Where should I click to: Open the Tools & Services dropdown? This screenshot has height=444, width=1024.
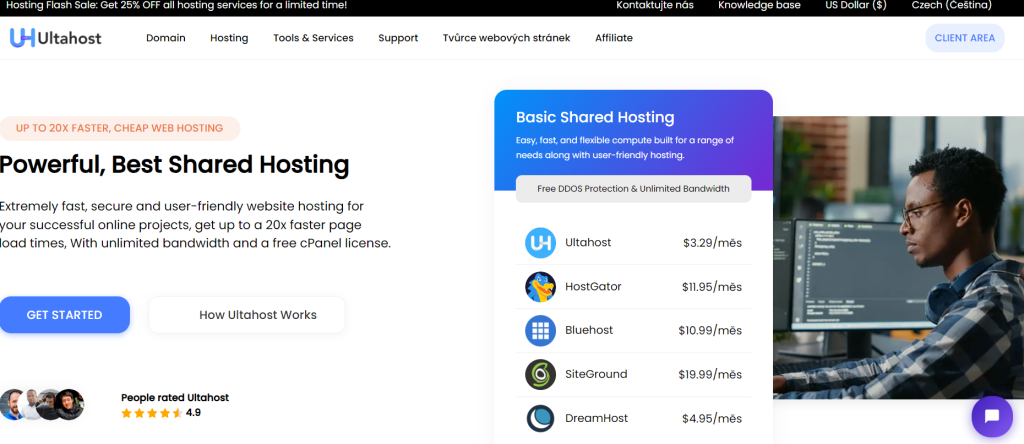313,38
